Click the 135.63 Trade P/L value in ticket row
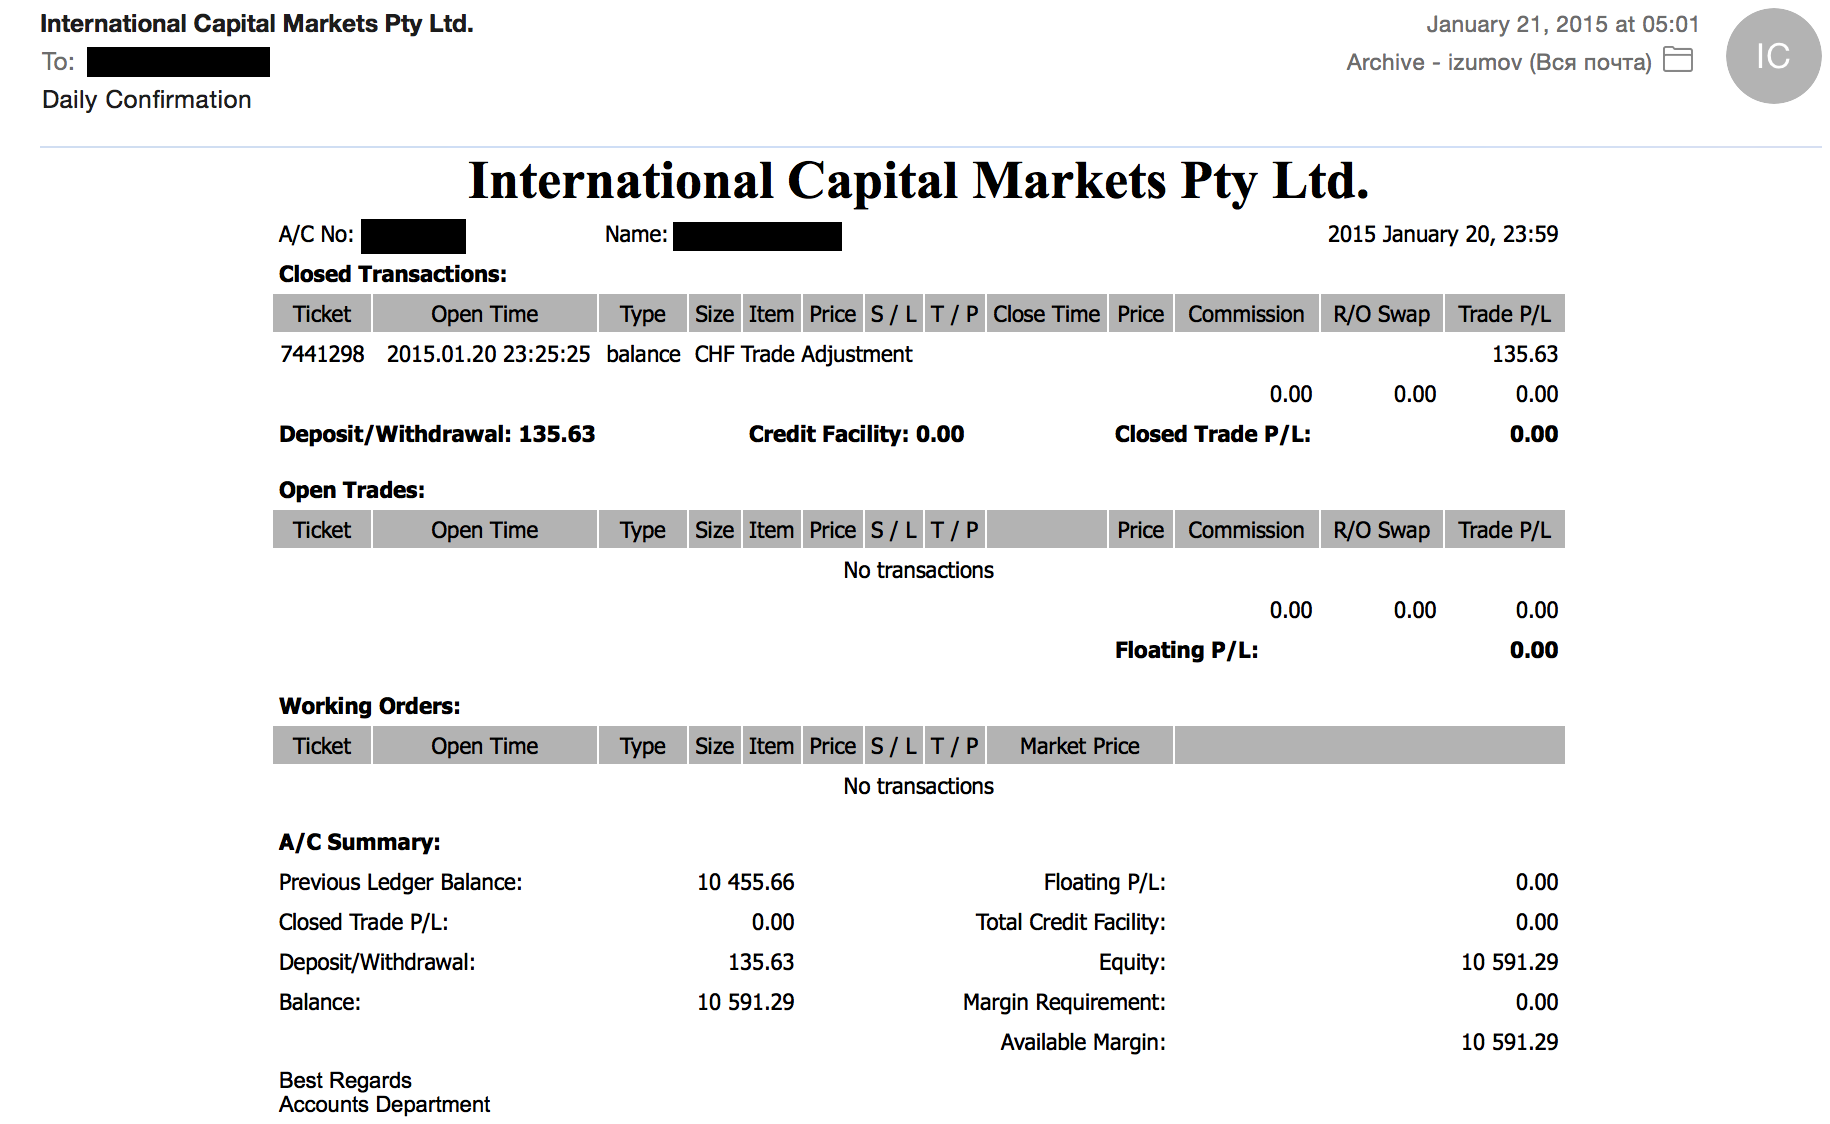The height and width of the screenshot is (1124, 1830). point(1525,354)
